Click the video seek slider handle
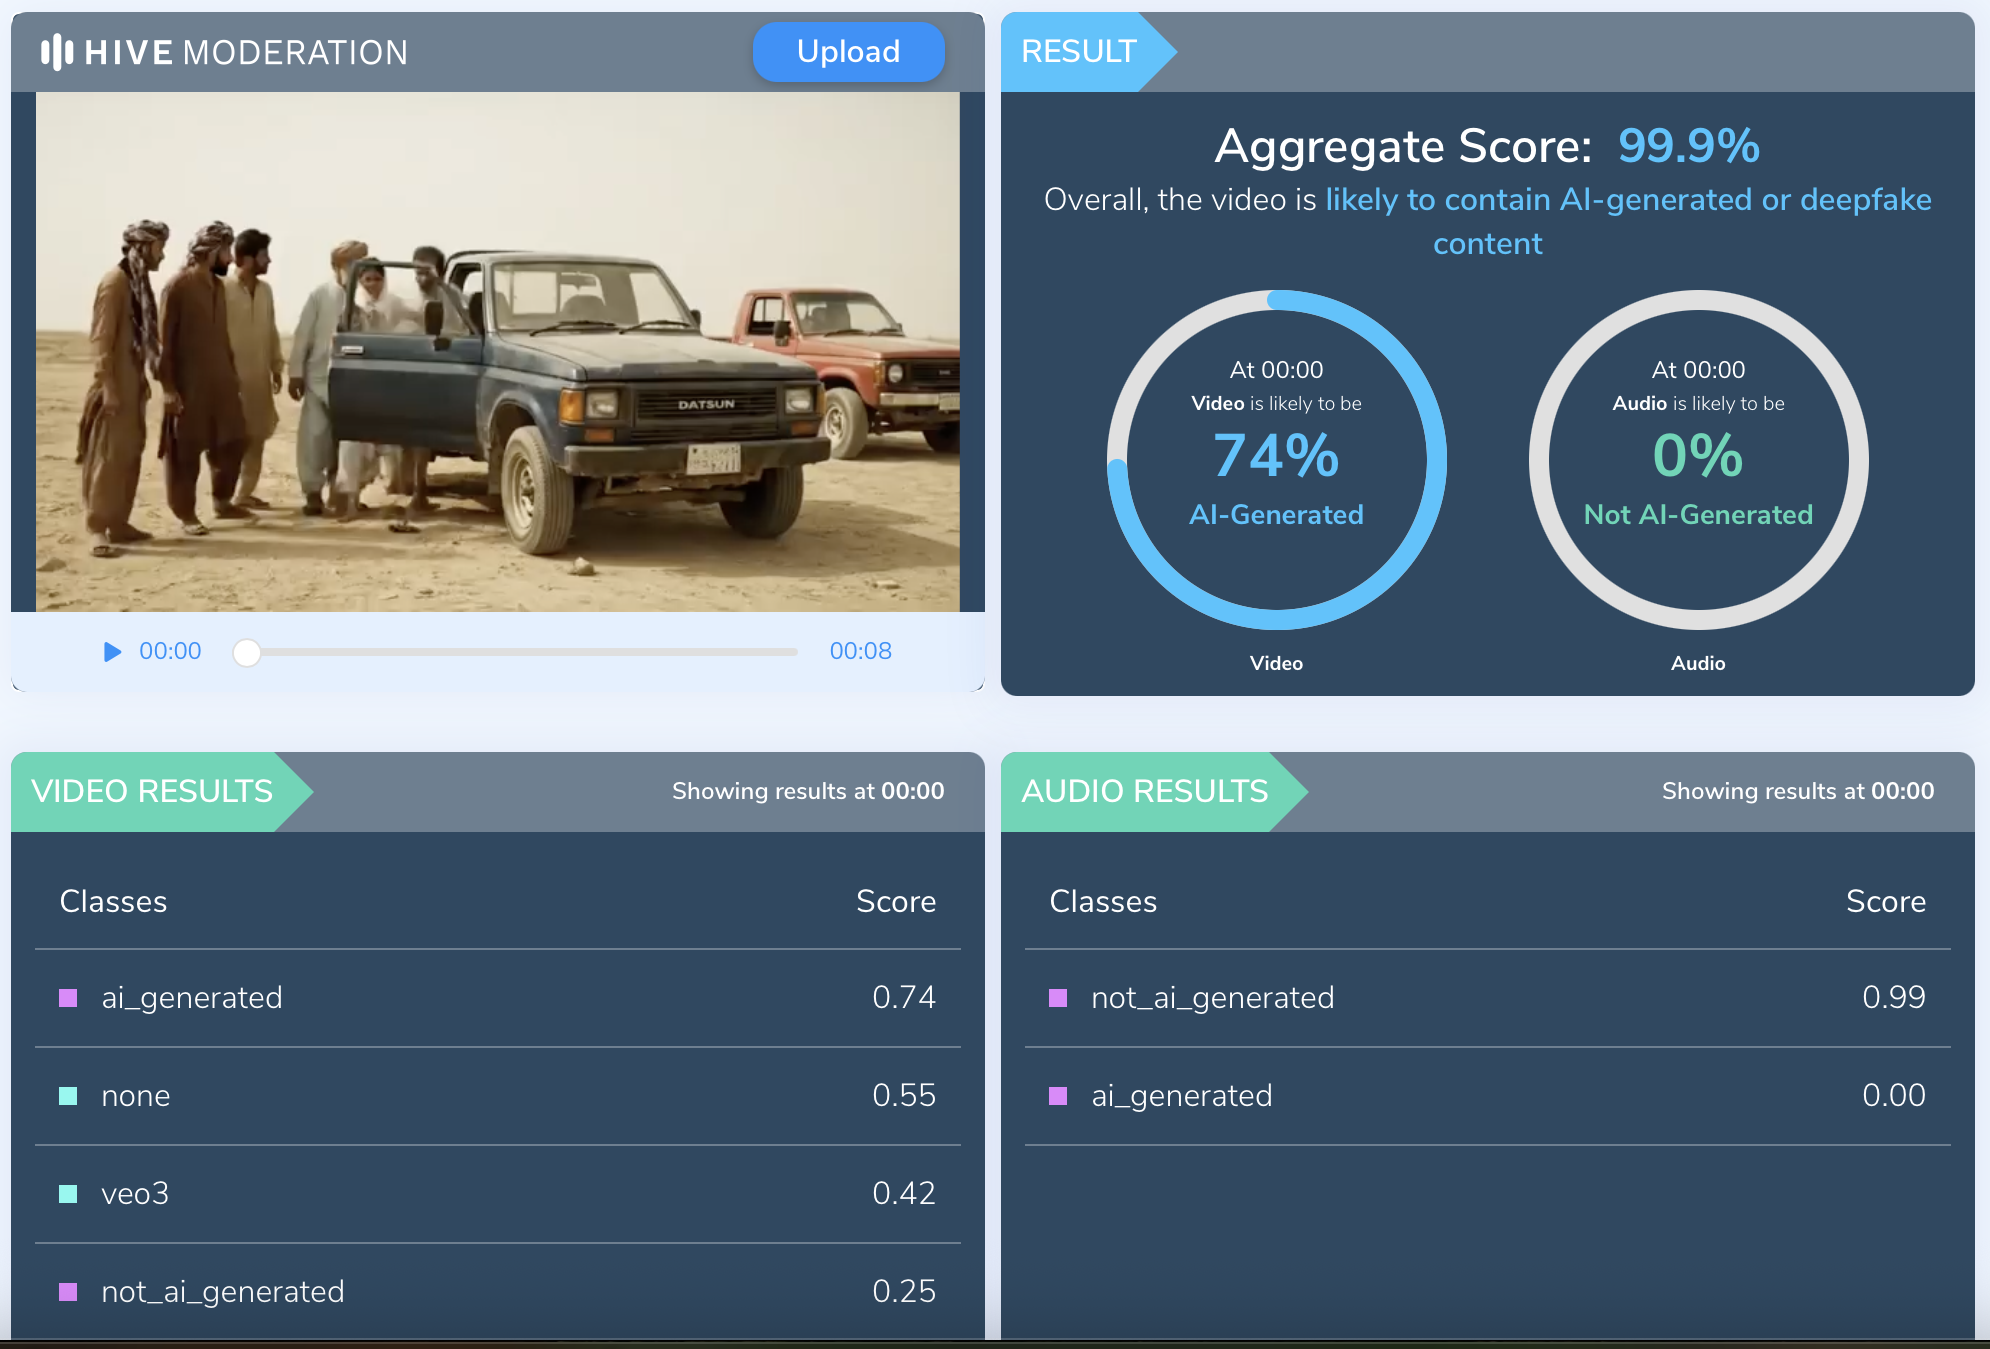Screen dimensions: 1990x1349 coord(247,652)
